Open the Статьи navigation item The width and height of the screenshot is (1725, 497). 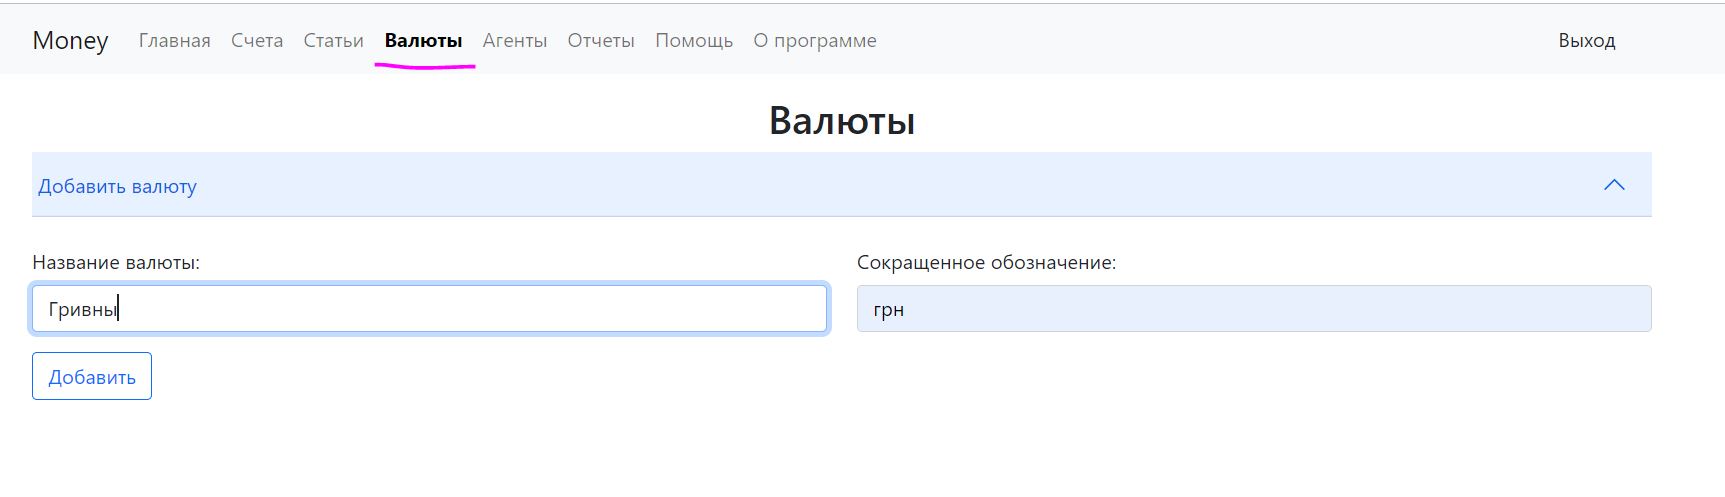pyautogui.click(x=333, y=41)
